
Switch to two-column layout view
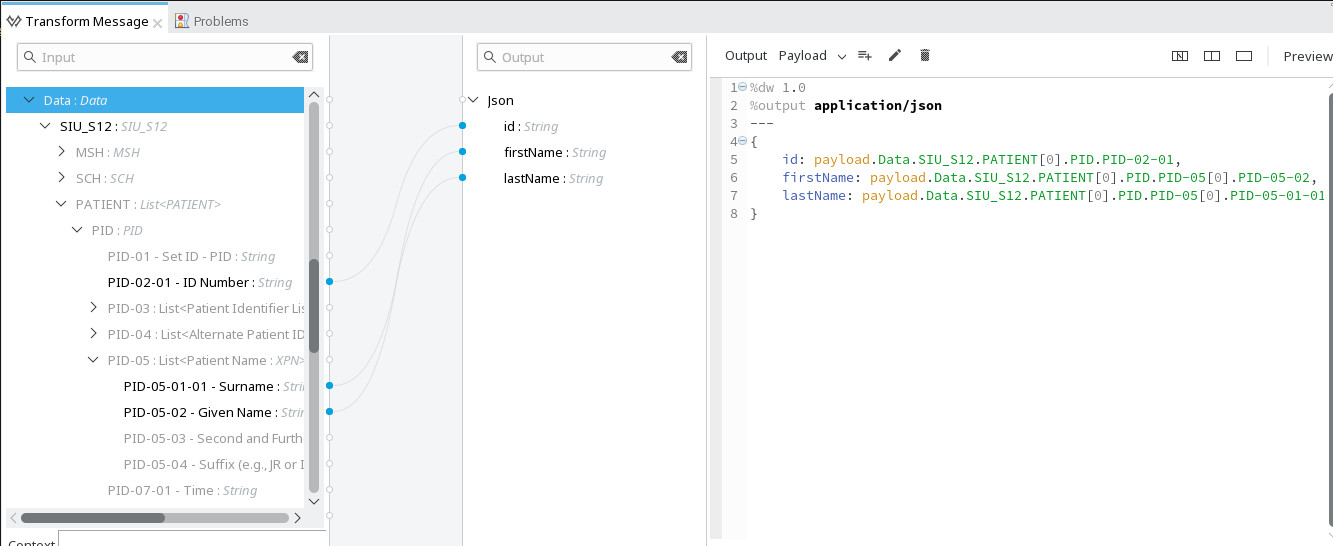point(1212,56)
